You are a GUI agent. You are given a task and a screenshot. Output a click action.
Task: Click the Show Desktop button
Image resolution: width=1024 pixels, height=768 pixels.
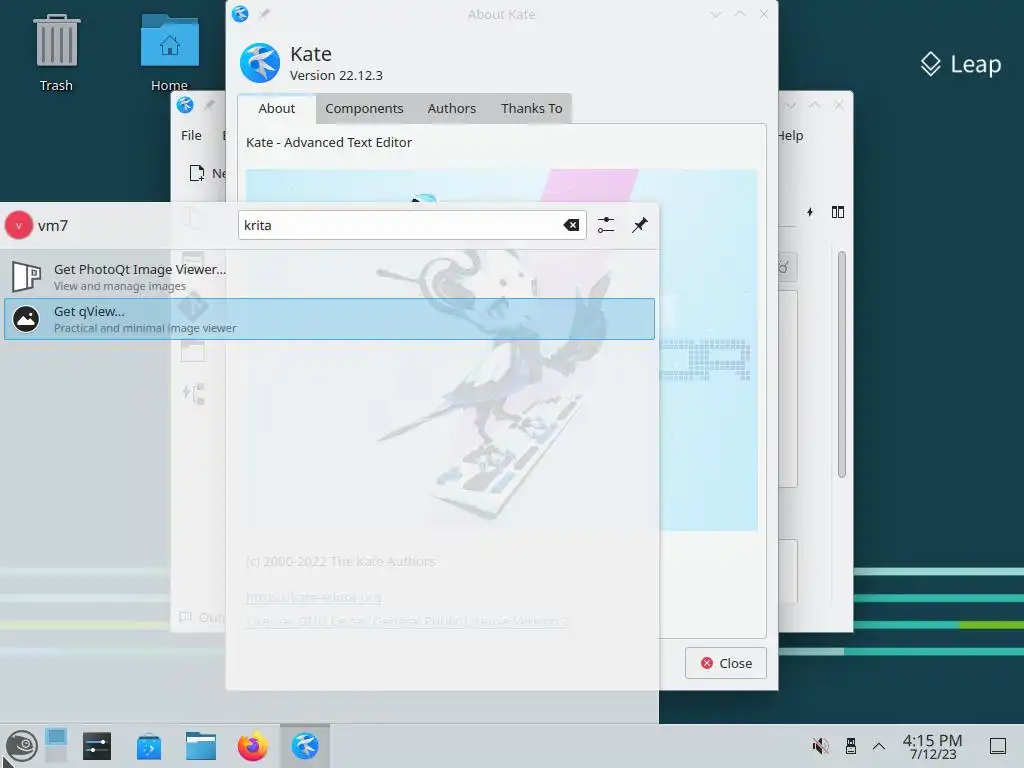point(998,746)
